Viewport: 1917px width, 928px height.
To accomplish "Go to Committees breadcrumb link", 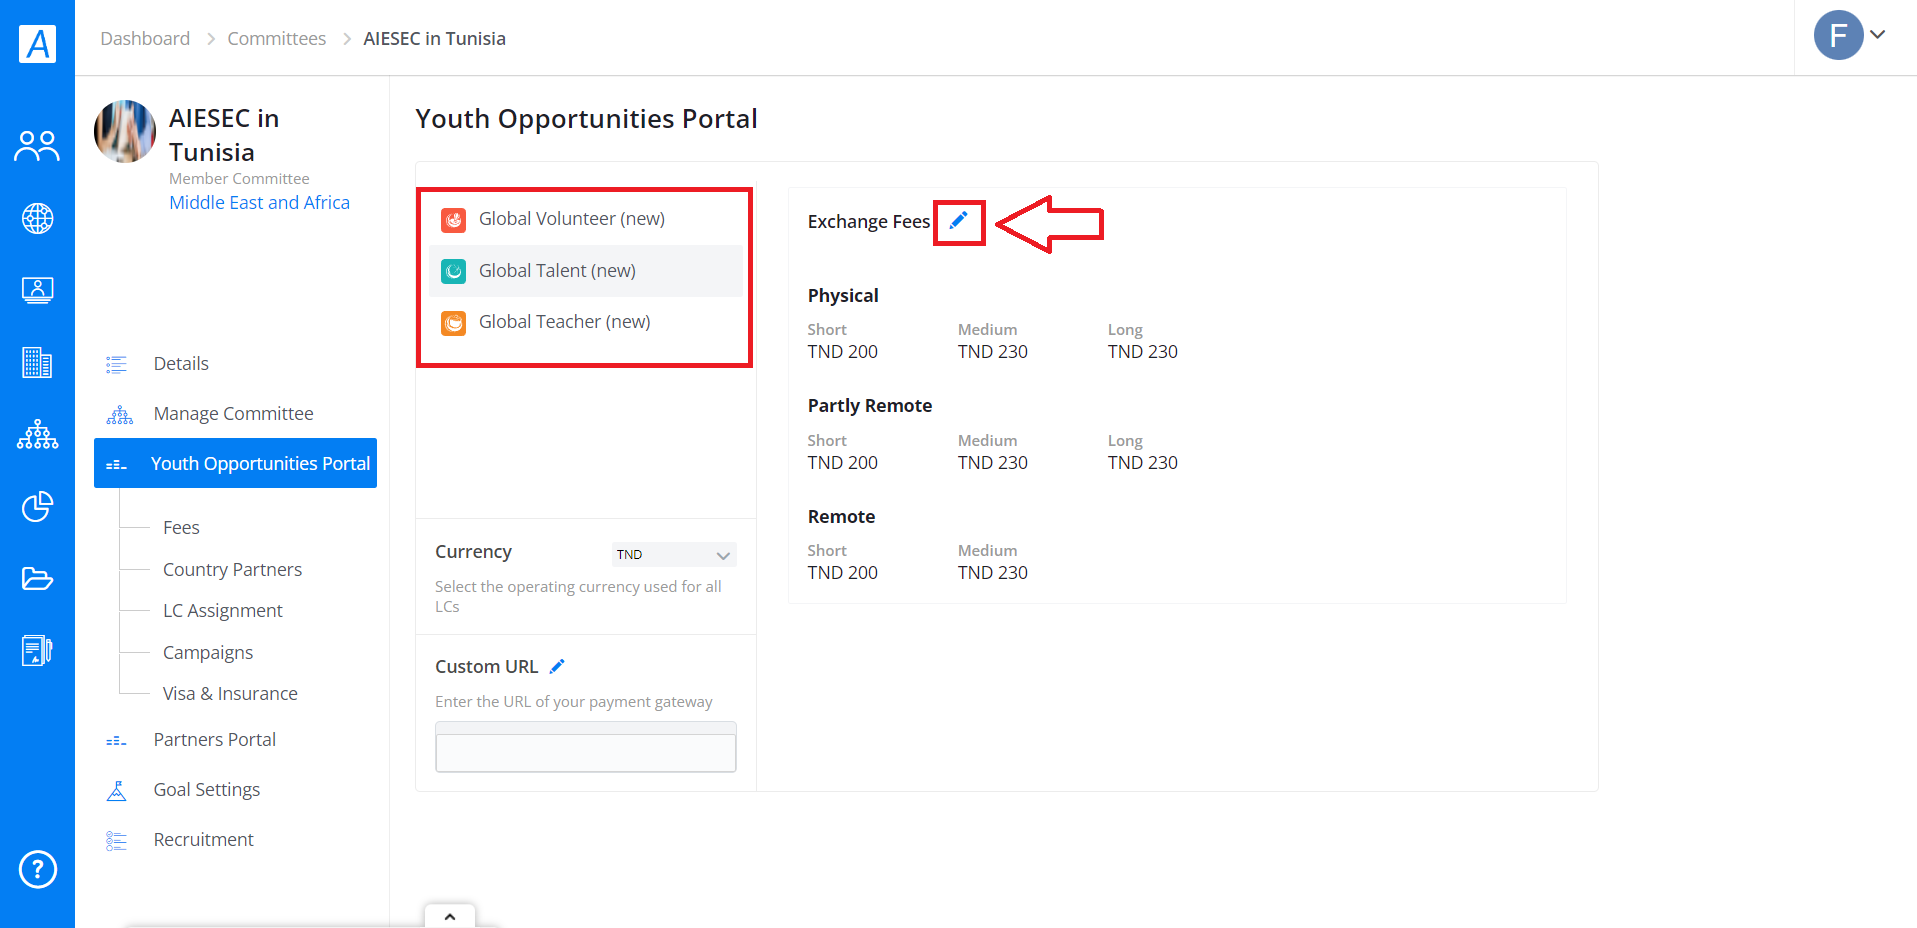I will click(x=276, y=38).
